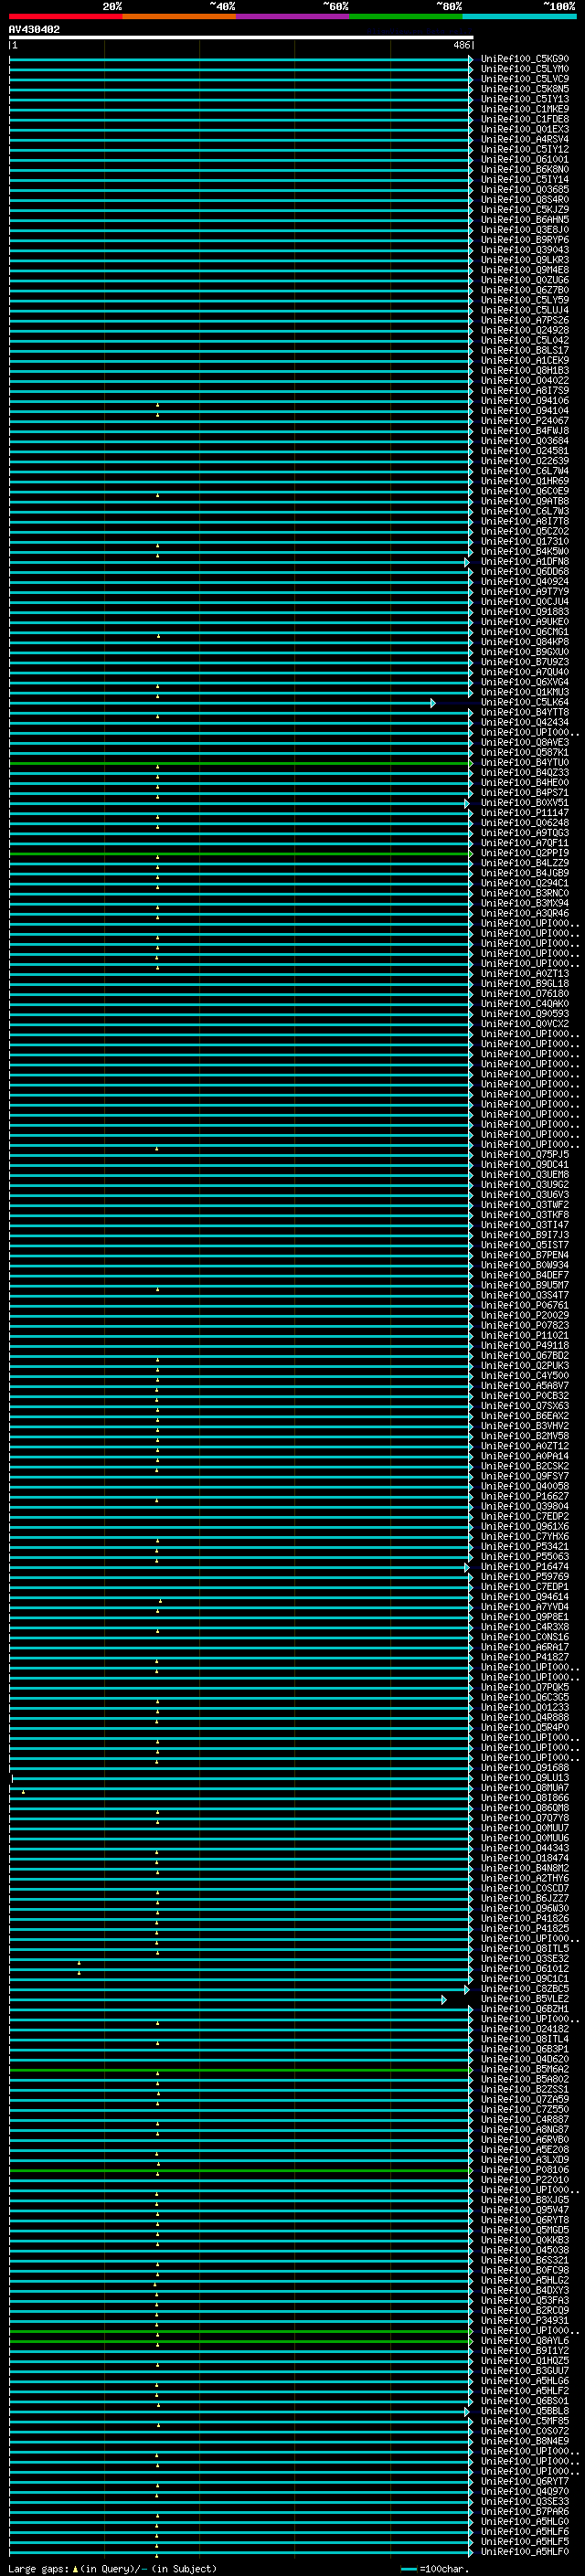Click the orange ~40% identity legend segment
Viewport: 585px width, 2576px height.
pos(180,16)
